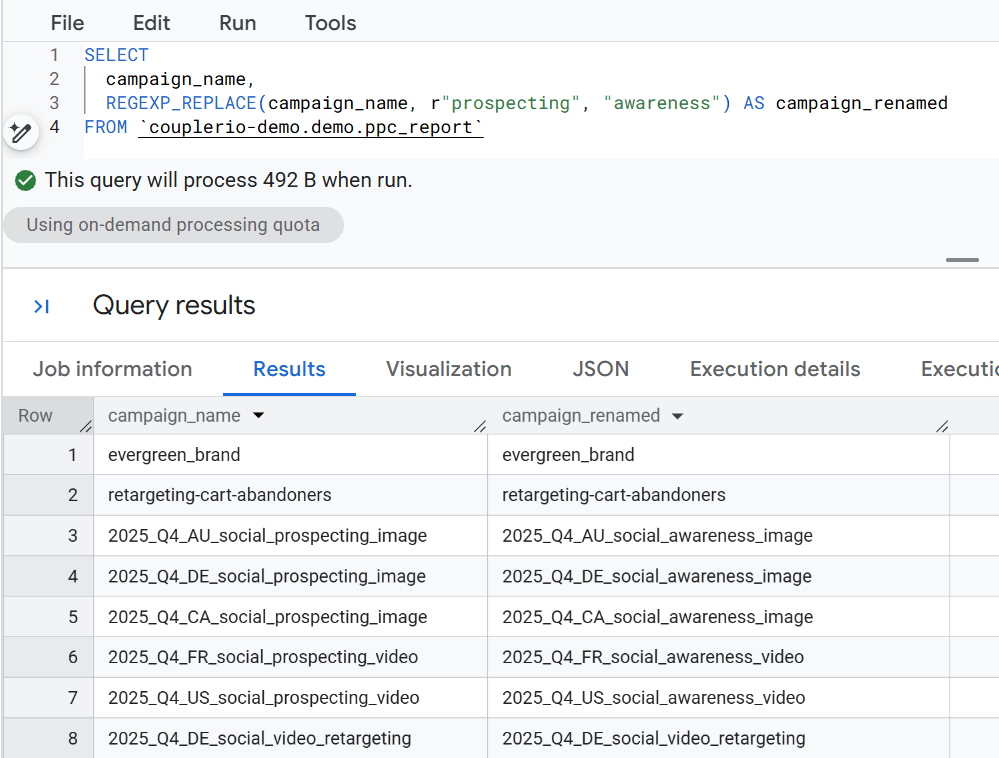Screen dimensions: 999x758
Task: Click the AI magic pen icon in editor gutter
Action: (21, 132)
